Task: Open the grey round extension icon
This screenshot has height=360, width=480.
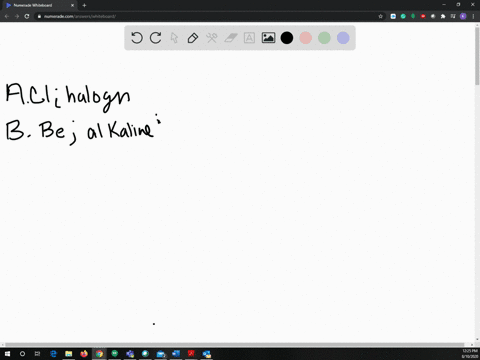Action: 433,16
